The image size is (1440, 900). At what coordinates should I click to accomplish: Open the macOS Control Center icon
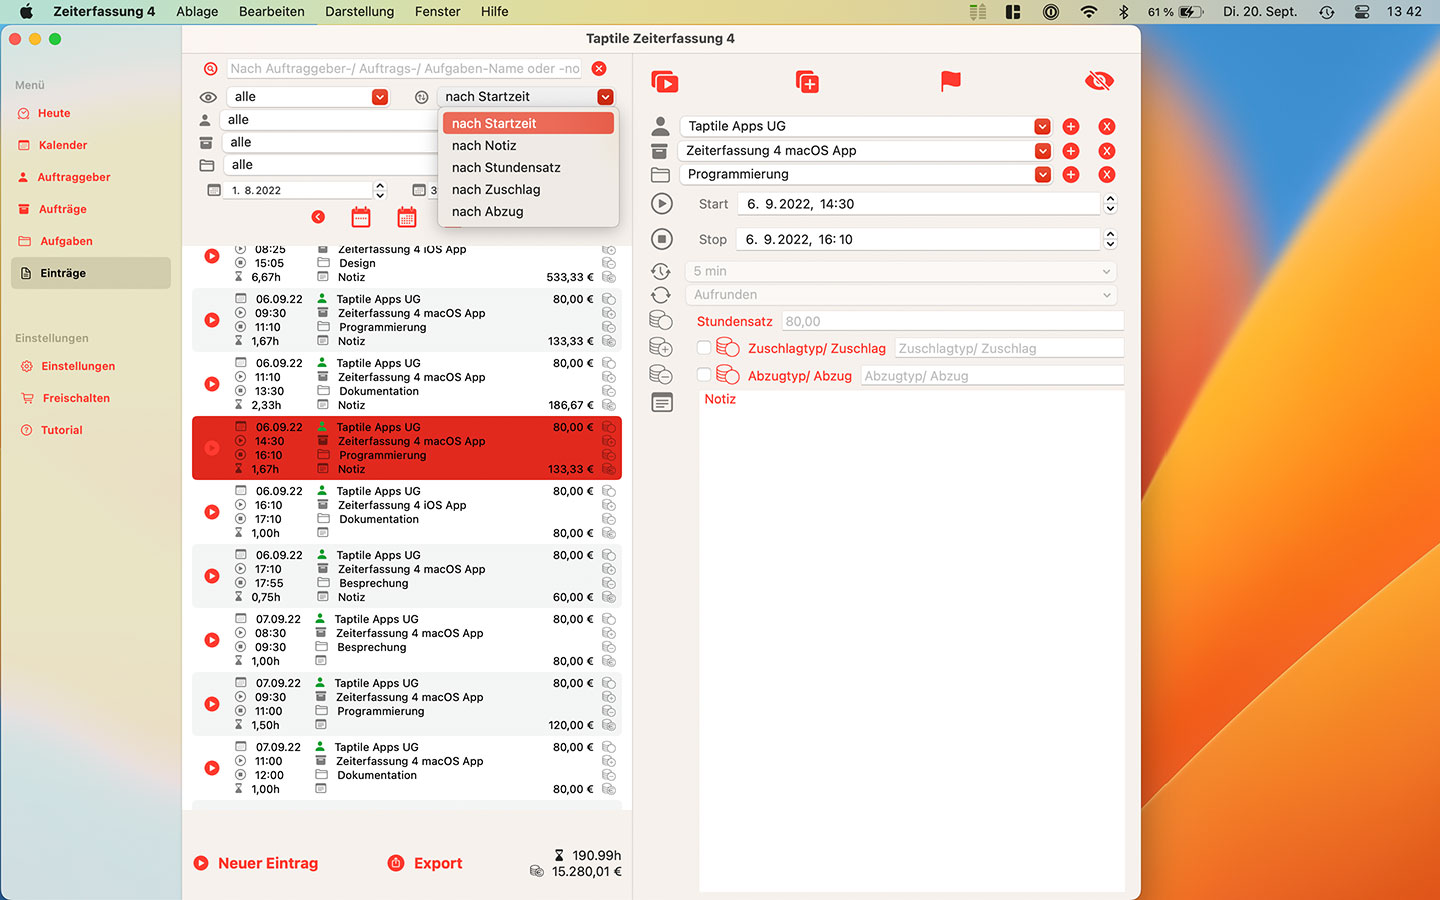pos(1362,12)
